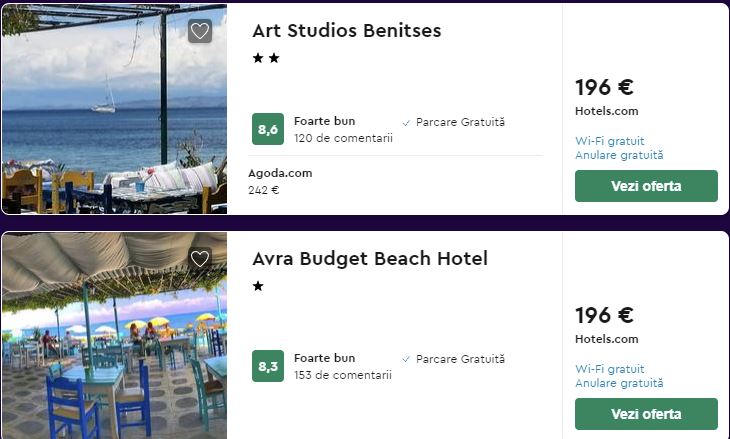
Task: Click Art Studios Benitses two-star rating
Action: (x=266, y=59)
